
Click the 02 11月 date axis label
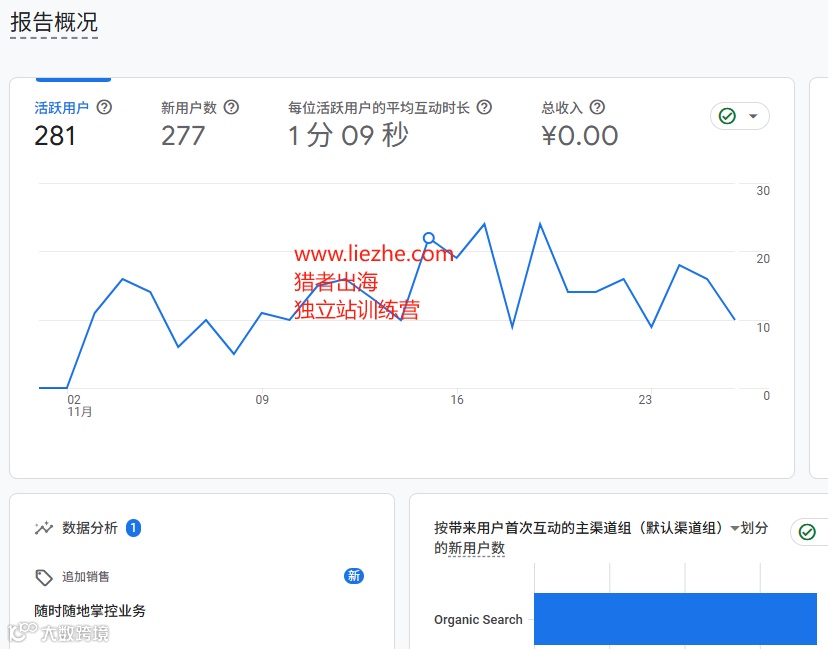tap(79, 406)
